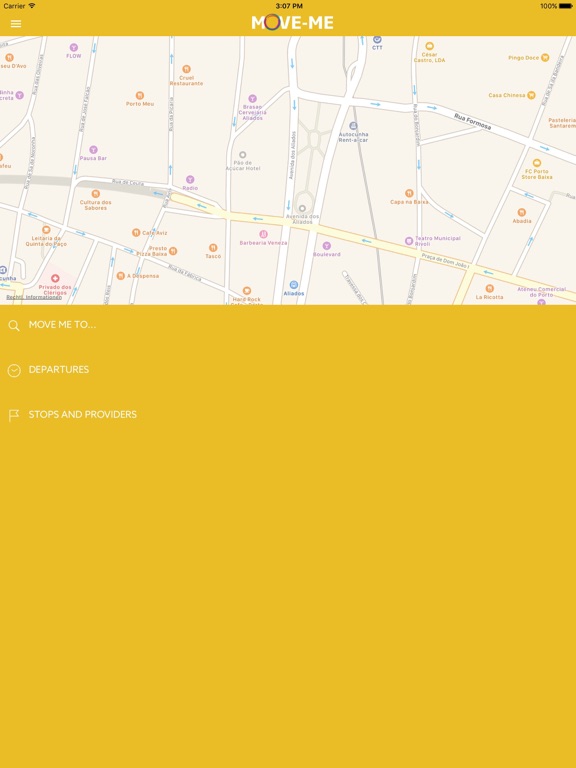Tap the search magnifier icon
This screenshot has width=576, height=768.
point(14,325)
